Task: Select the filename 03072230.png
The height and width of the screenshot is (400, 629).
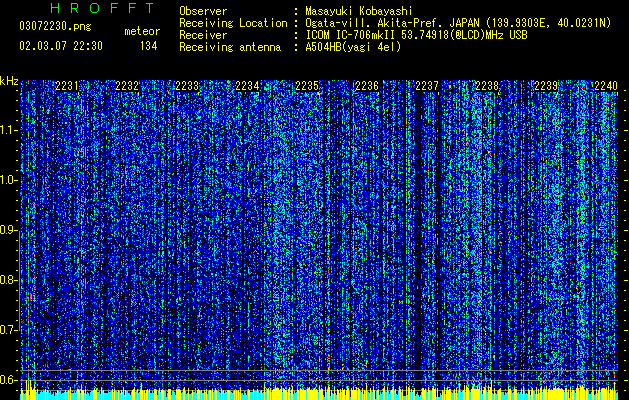Action: pos(55,27)
